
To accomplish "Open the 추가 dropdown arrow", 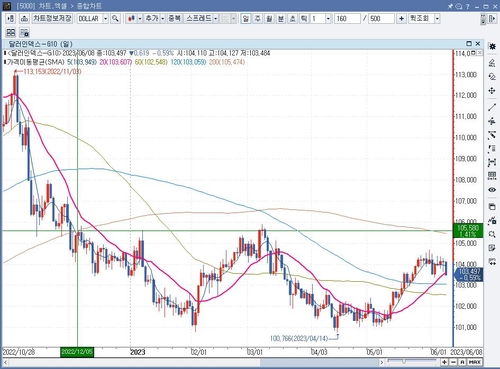I will [x=163, y=19].
